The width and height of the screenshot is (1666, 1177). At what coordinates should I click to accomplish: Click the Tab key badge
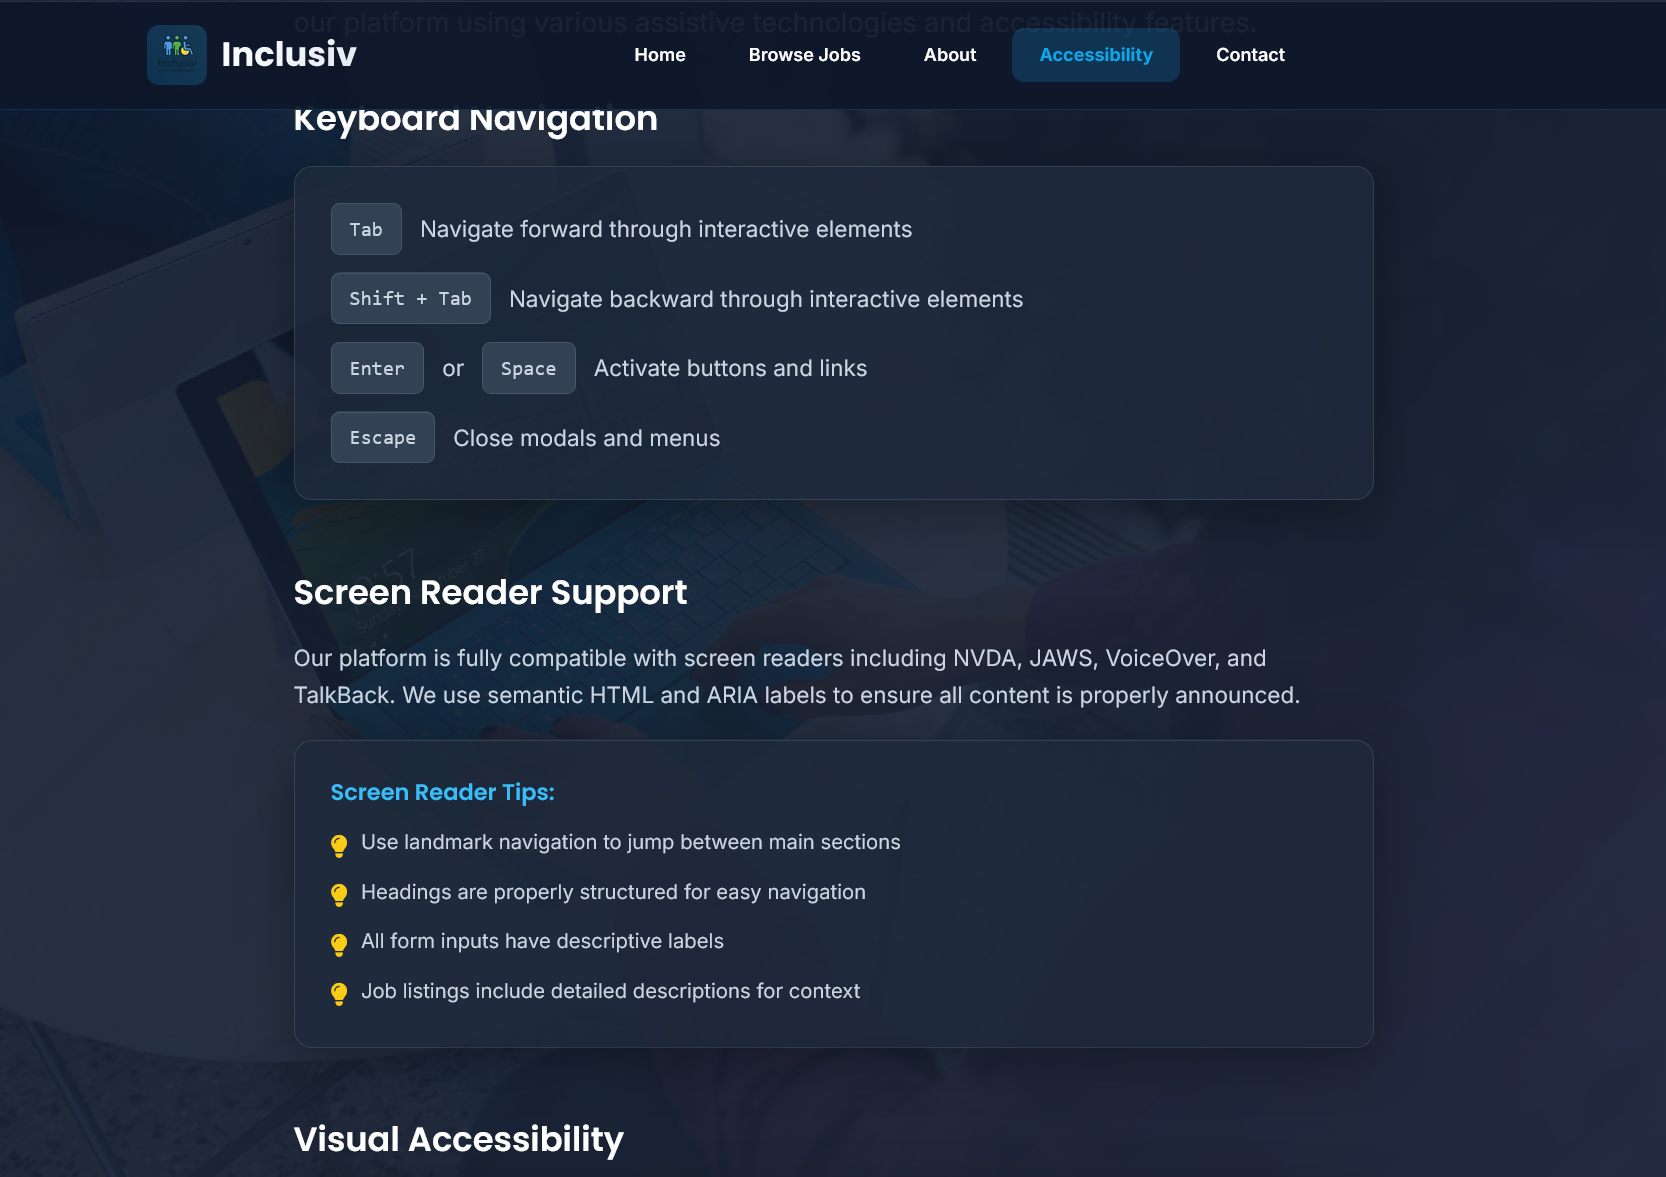[x=366, y=229]
